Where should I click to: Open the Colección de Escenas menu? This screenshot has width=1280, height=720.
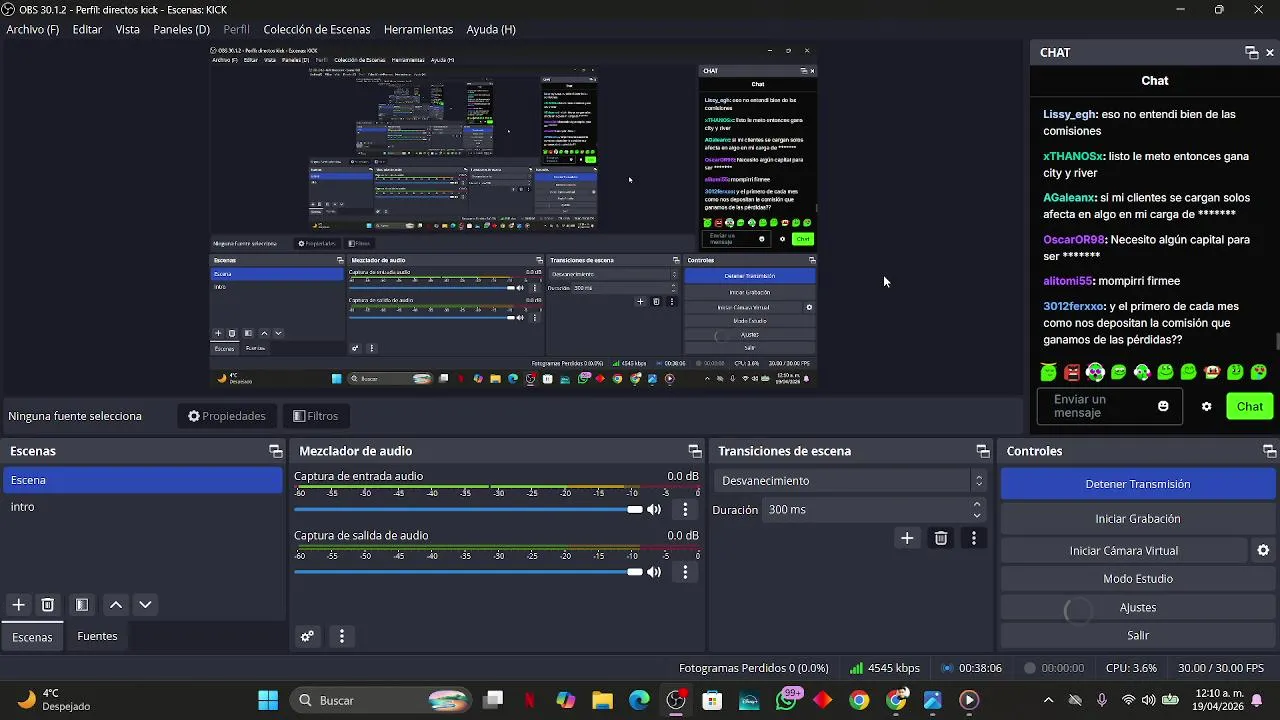pos(316,29)
